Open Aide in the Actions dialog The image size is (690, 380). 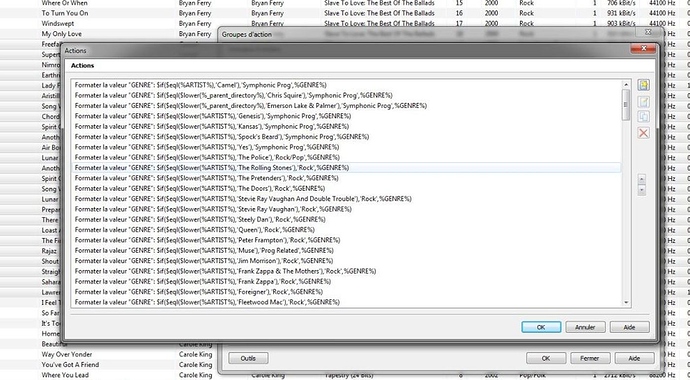coord(629,327)
